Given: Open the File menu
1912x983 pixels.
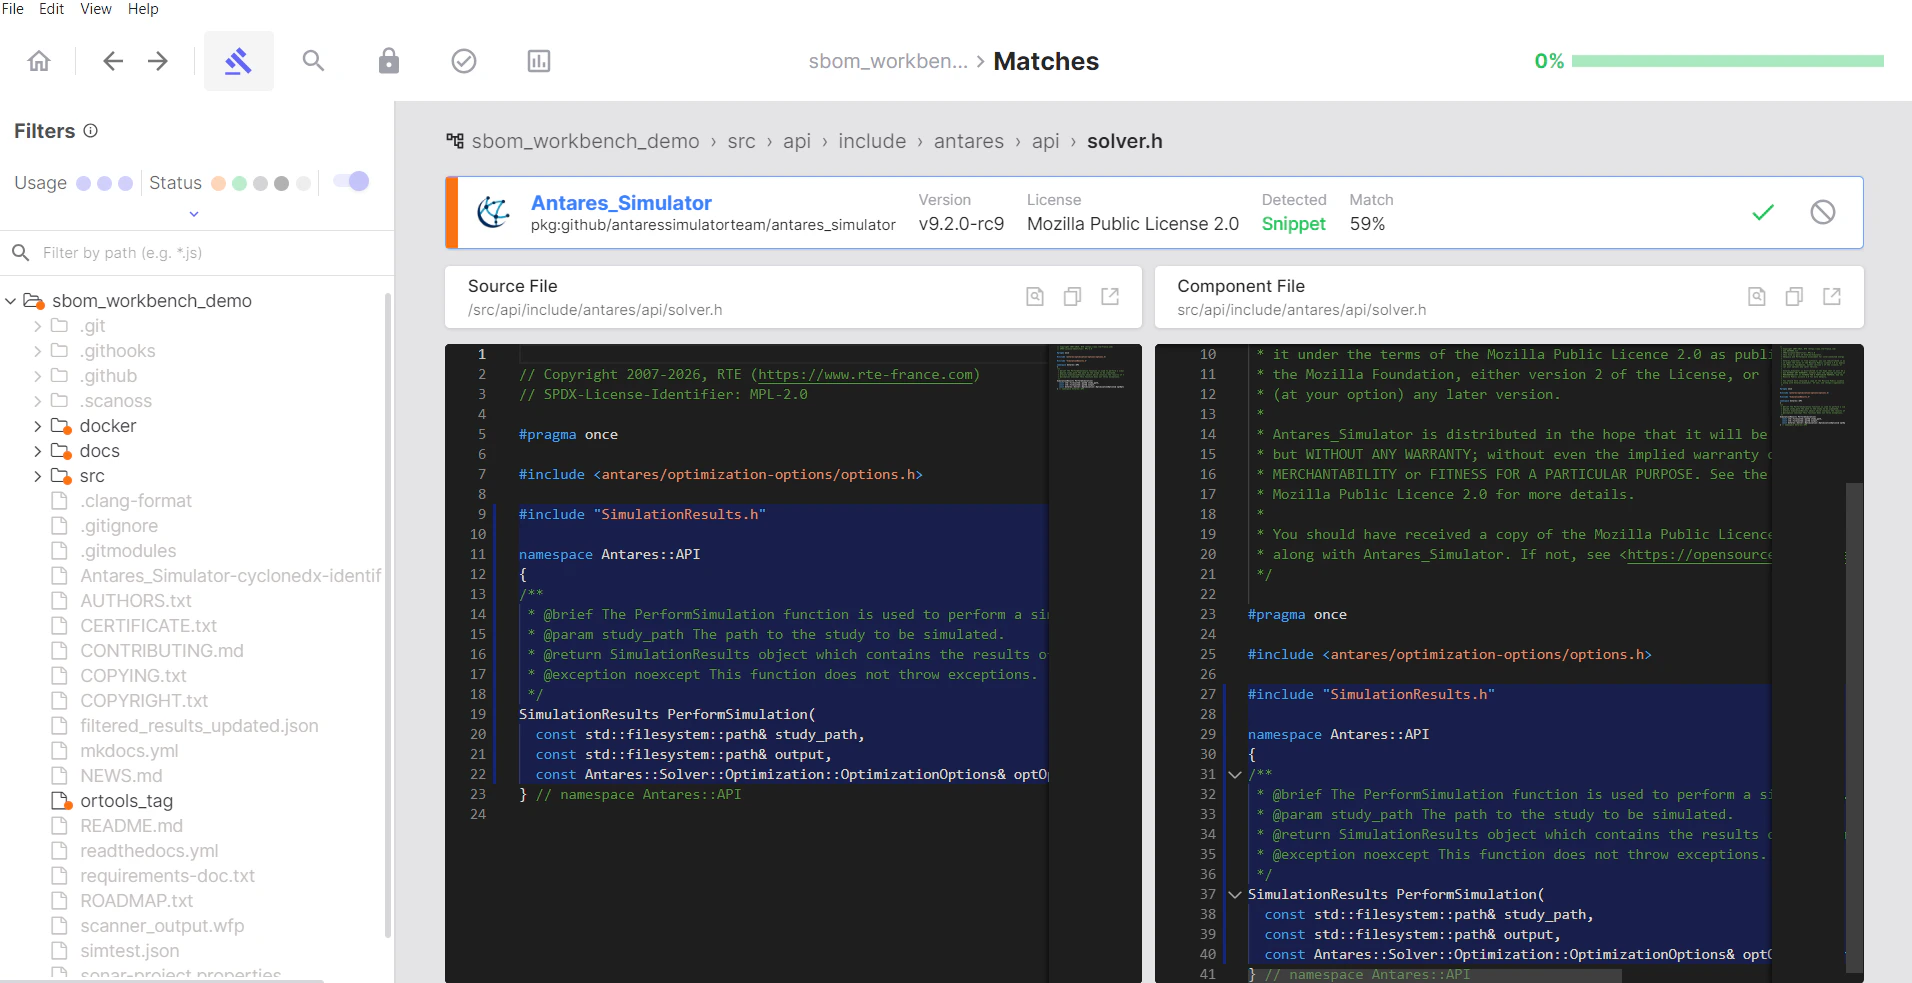Looking at the screenshot, I should tap(13, 9).
